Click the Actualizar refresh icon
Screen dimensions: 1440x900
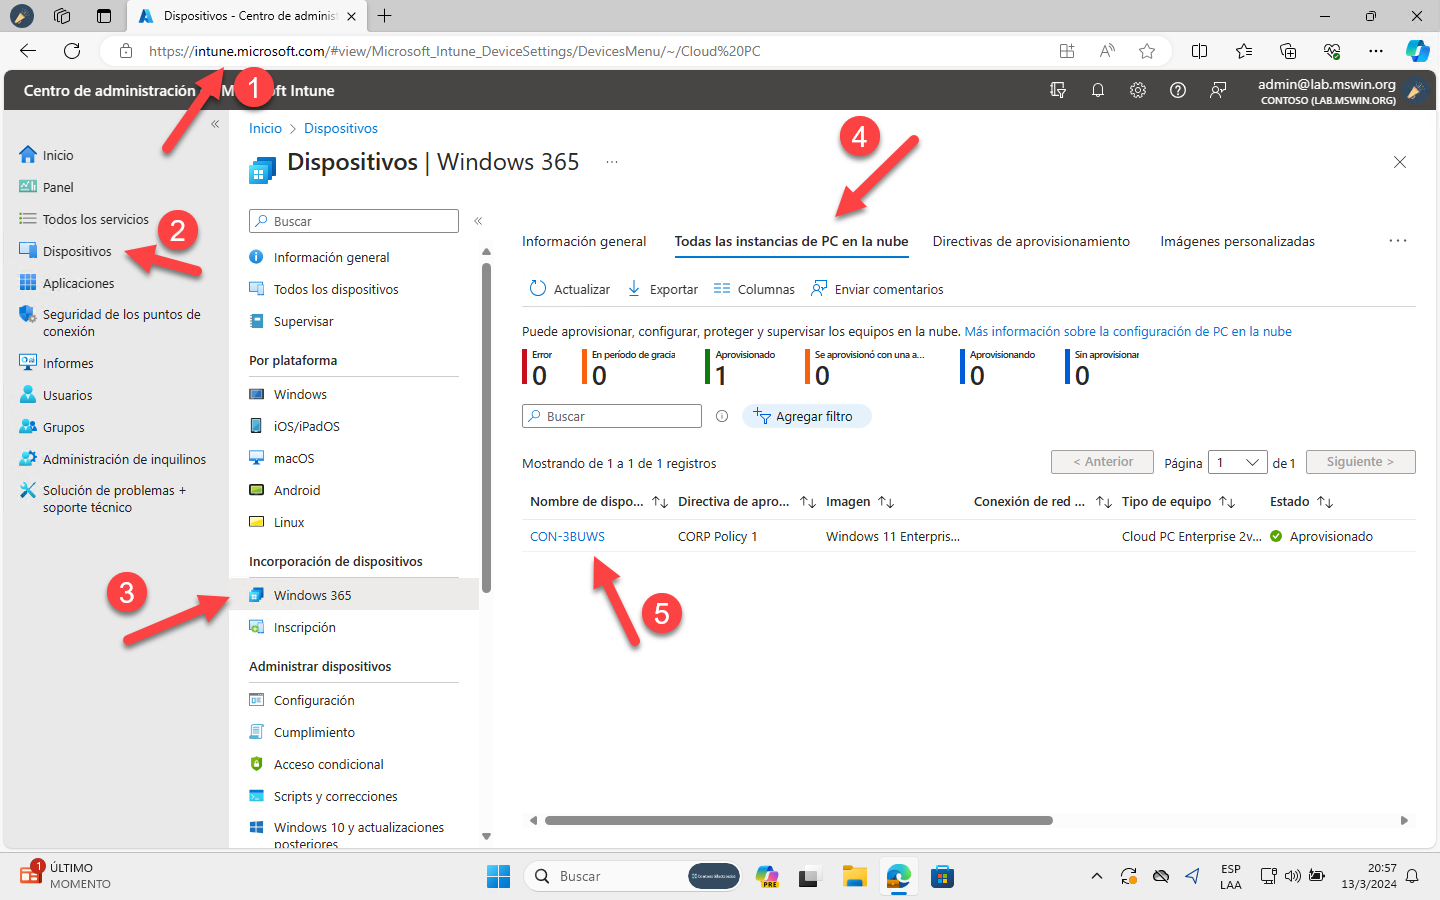tap(538, 289)
